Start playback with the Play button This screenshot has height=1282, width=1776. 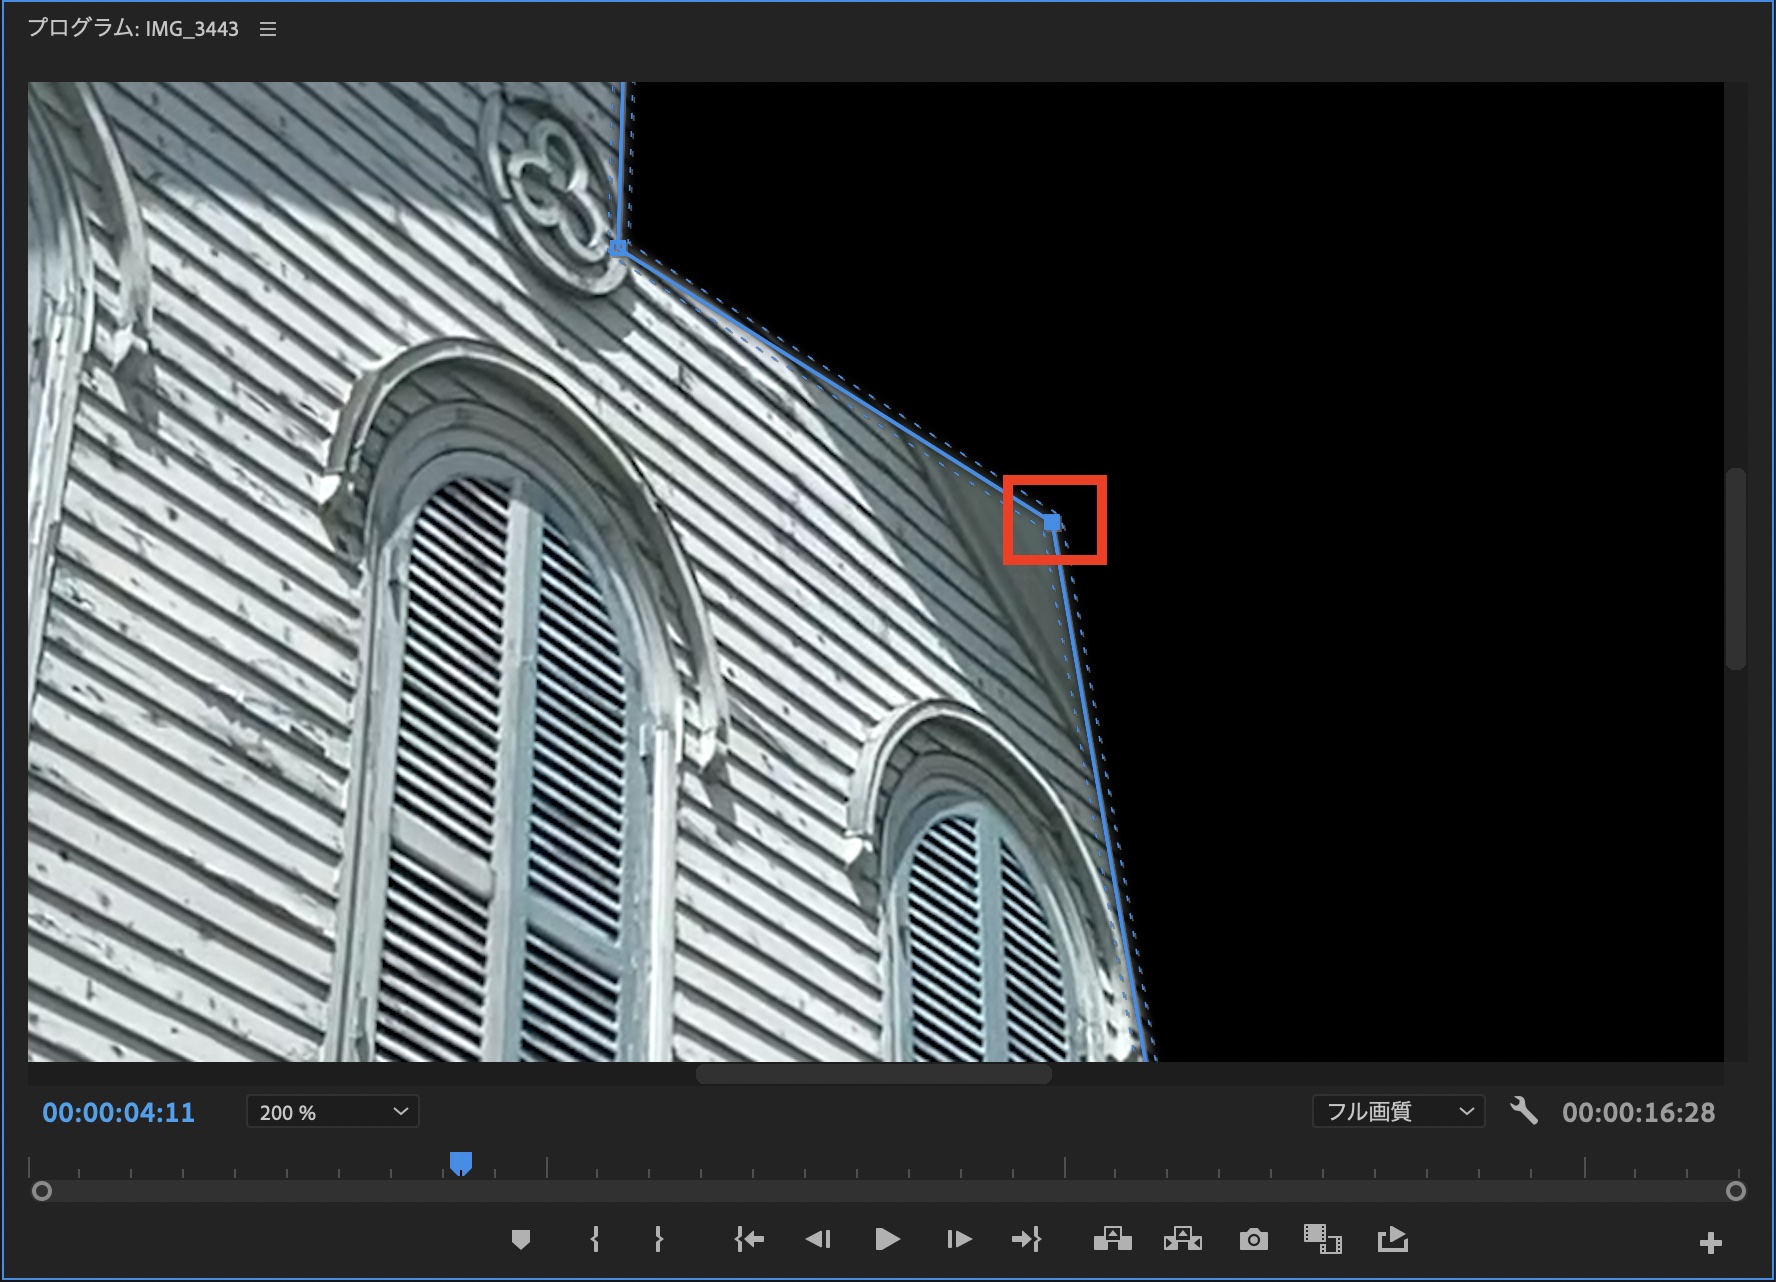[x=886, y=1240]
